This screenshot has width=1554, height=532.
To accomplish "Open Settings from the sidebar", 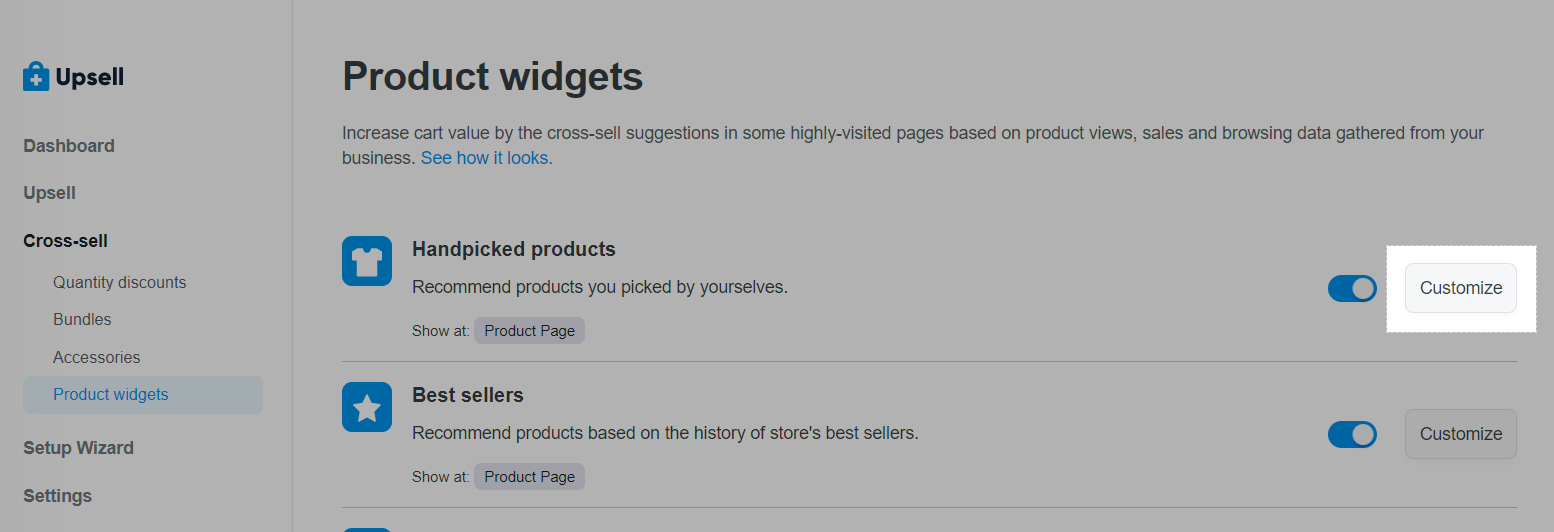I will click(58, 496).
